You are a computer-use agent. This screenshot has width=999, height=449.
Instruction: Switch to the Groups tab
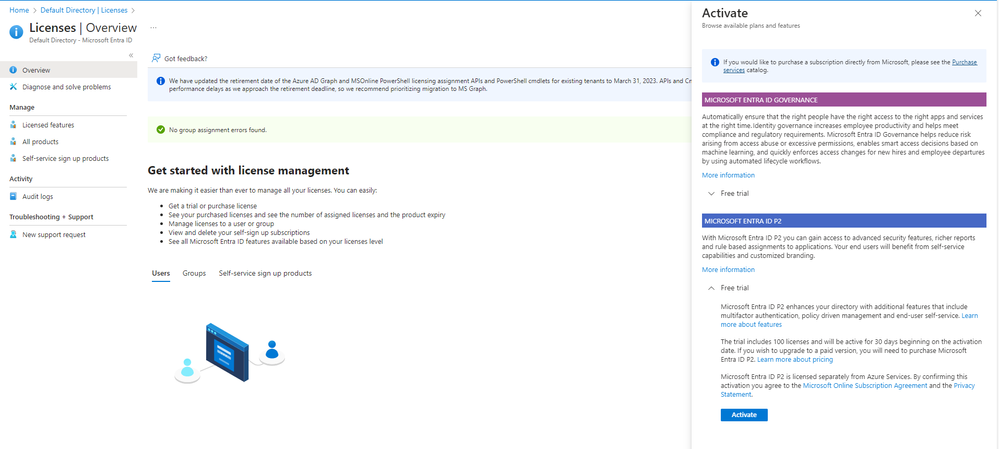click(x=194, y=273)
